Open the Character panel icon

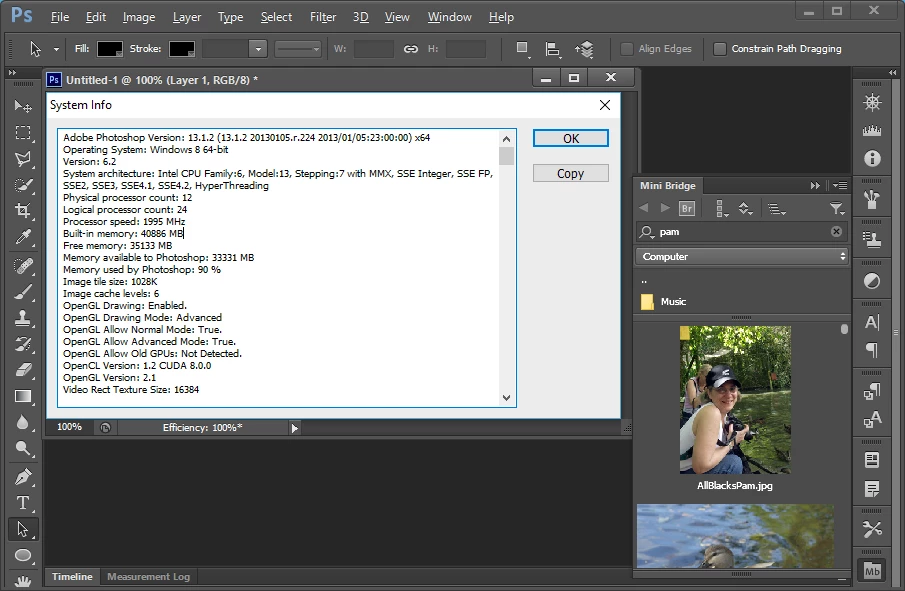872,322
